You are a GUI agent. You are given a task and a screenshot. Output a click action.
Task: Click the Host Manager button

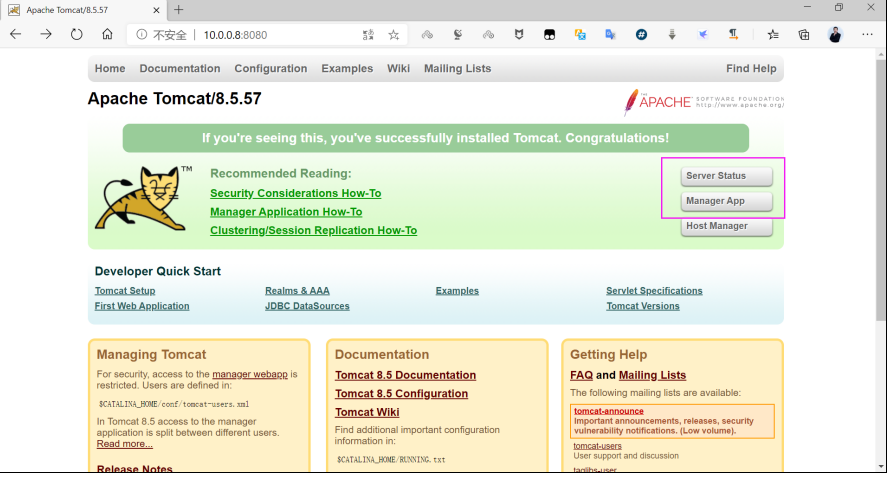click(727, 226)
